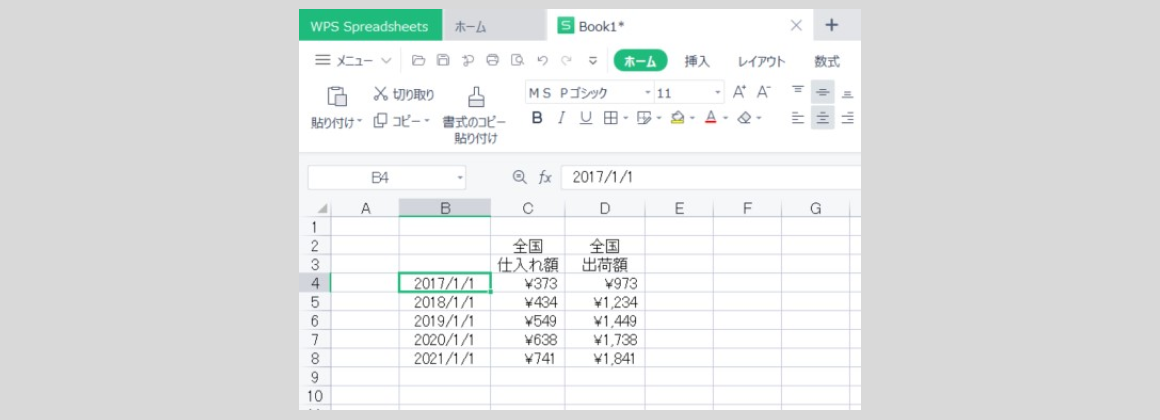This screenshot has height=420, width=1160.
Task: Switch to the ホーム ribbon tab
Action: (641, 61)
